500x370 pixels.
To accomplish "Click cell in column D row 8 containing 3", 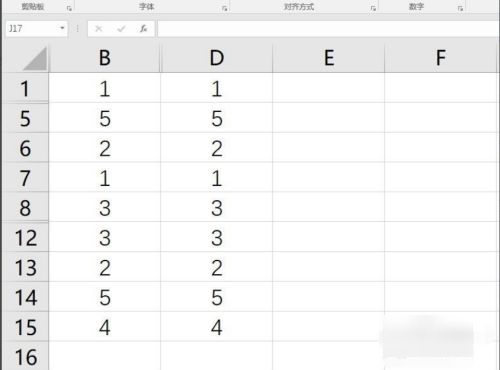I will pyautogui.click(x=217, y=208).
